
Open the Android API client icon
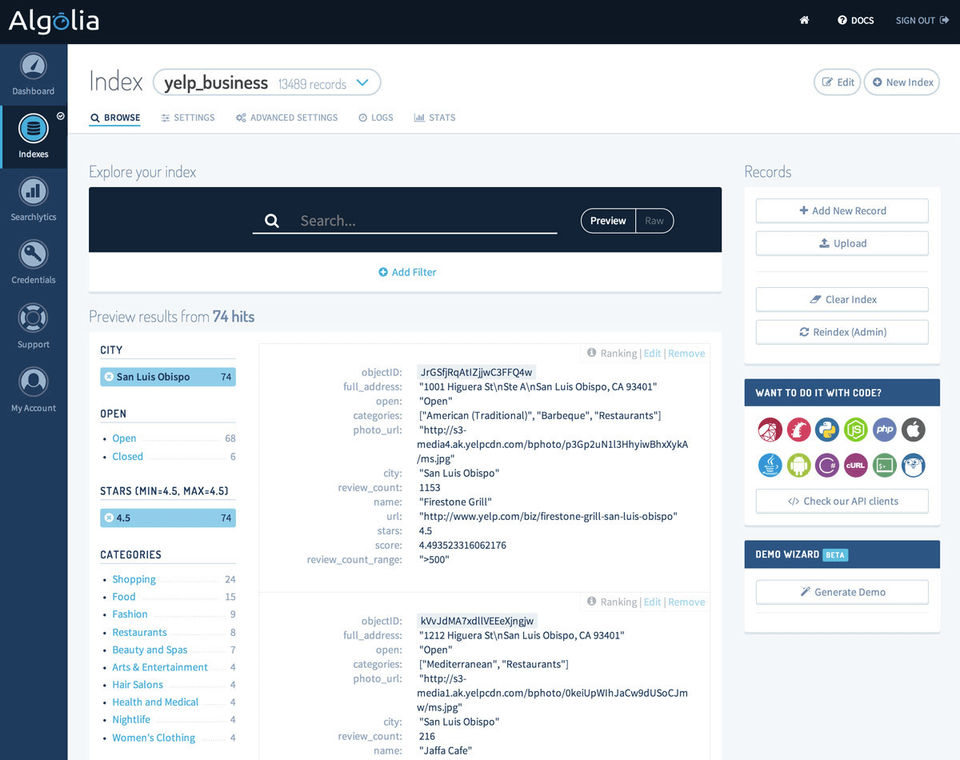click(x=798, y=465)
